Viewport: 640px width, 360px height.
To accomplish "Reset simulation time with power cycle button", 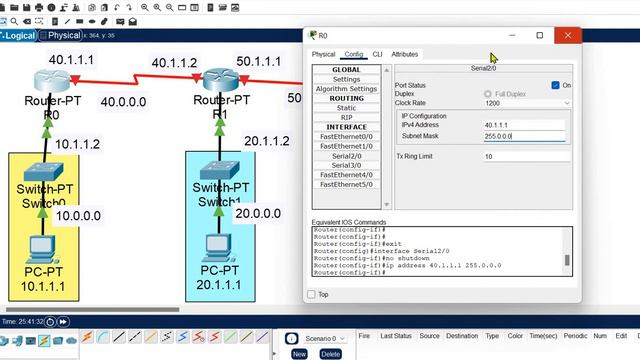I will point(50,322).
